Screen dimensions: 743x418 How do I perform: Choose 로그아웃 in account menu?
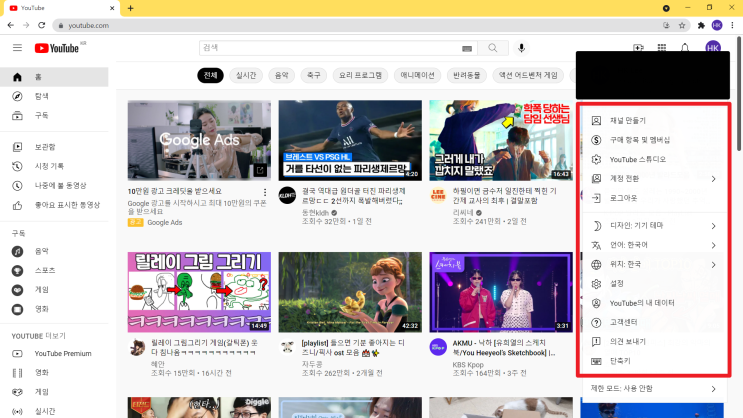coord(654,198)
